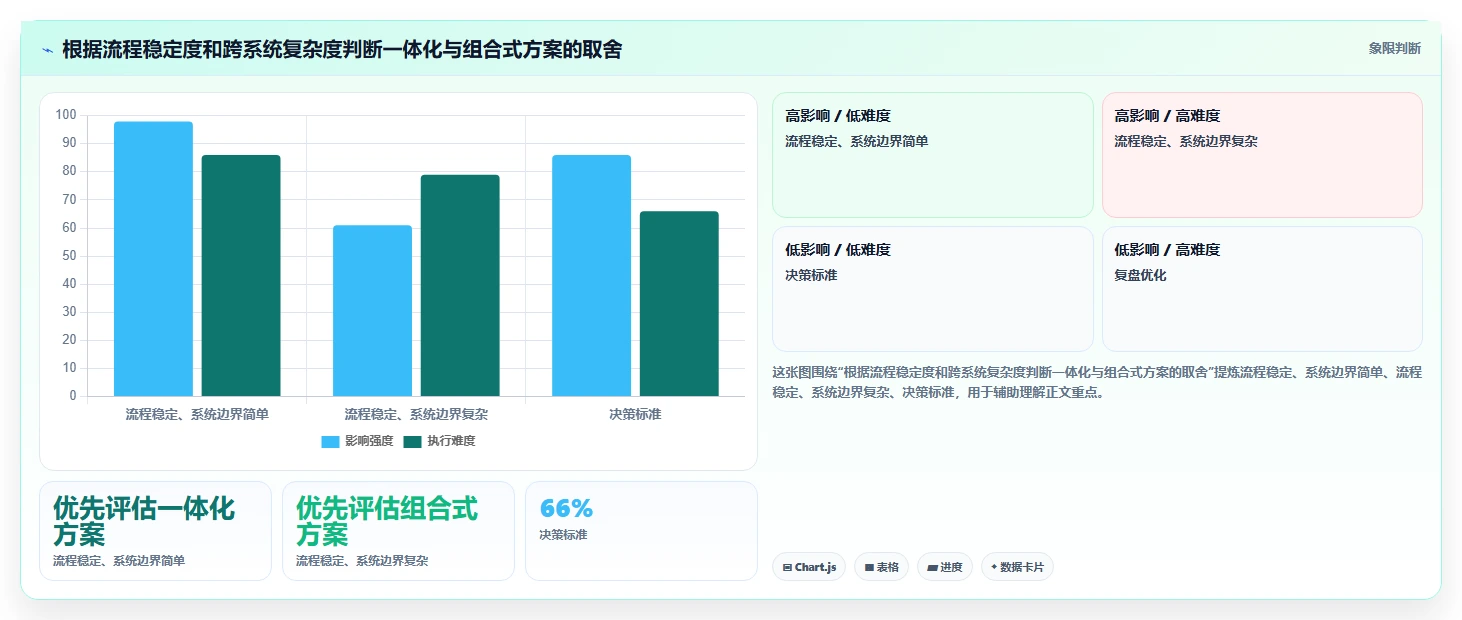Click the green 执行难度 bar for 流程稳定、系统边界复杂
The height and width of the screenshot is (620, 1462).
(460, 285)
